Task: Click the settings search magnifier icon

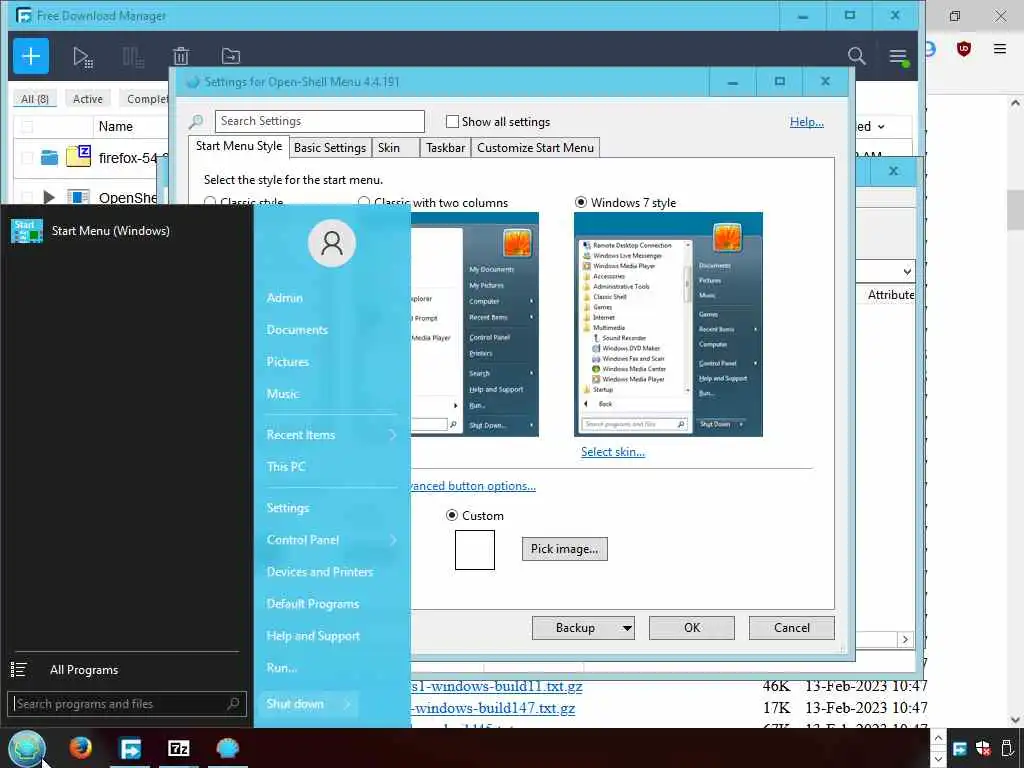Action: pyautogui.click(x=196, y=122)
